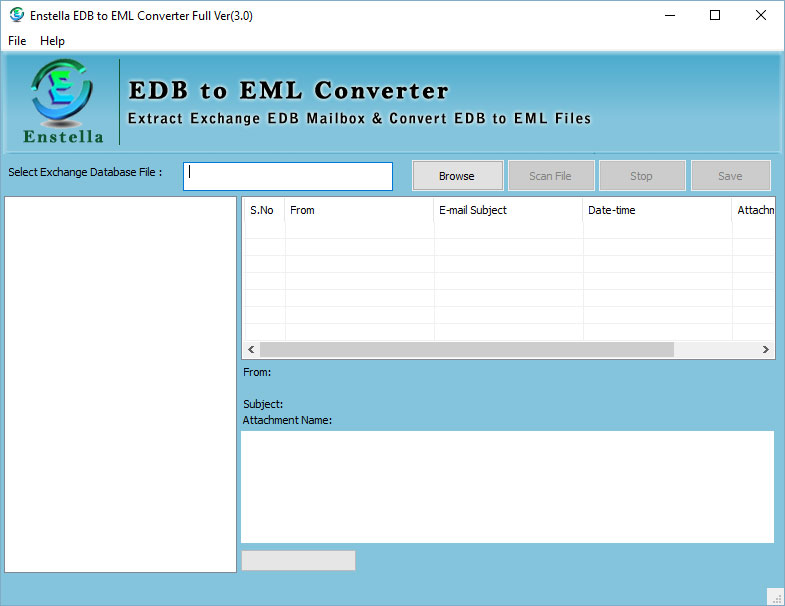The height and width of the screenshot is (606, 785).
Task: Click the S.No column header
Action: [x=263, y=210]
